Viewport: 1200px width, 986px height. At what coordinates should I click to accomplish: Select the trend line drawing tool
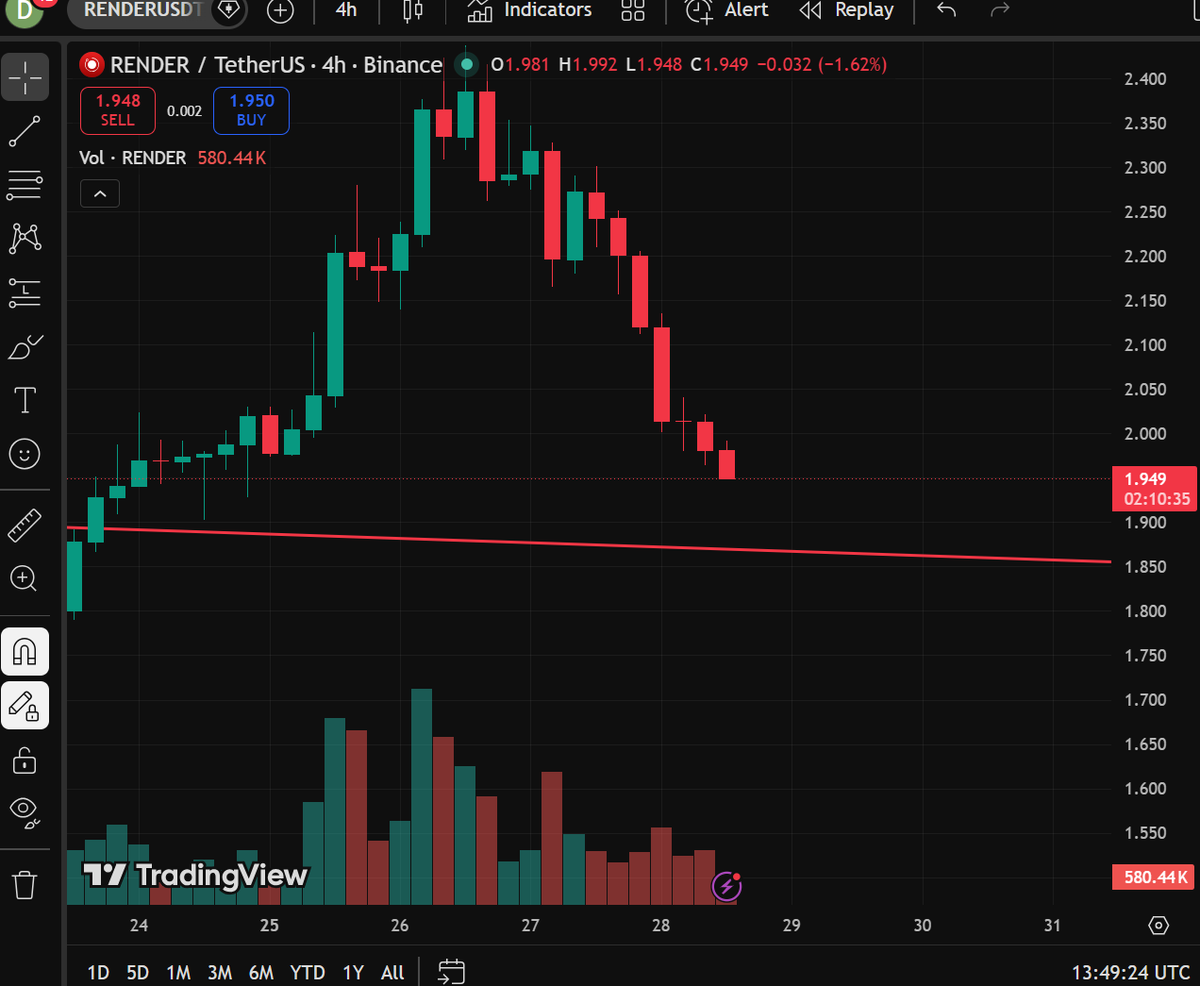(x=25, y=131)
